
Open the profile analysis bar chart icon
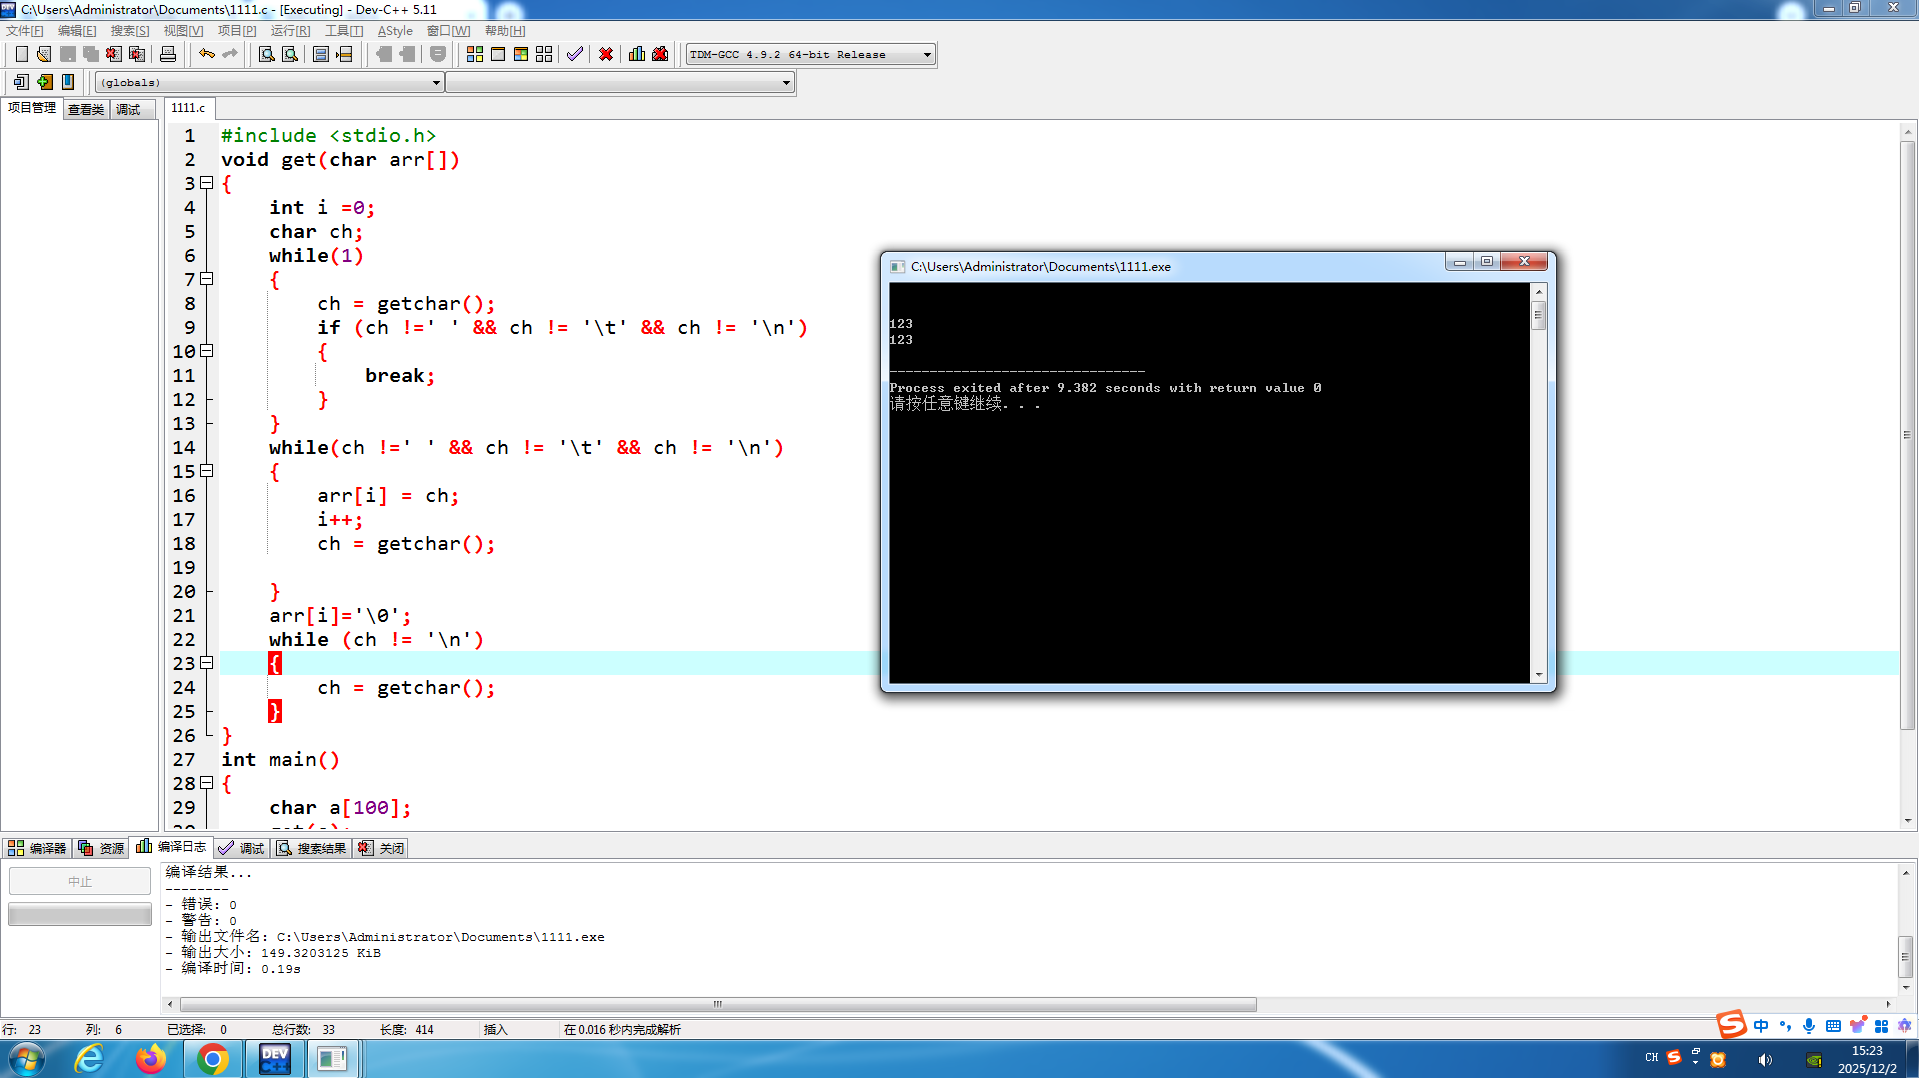pos(637,54)
